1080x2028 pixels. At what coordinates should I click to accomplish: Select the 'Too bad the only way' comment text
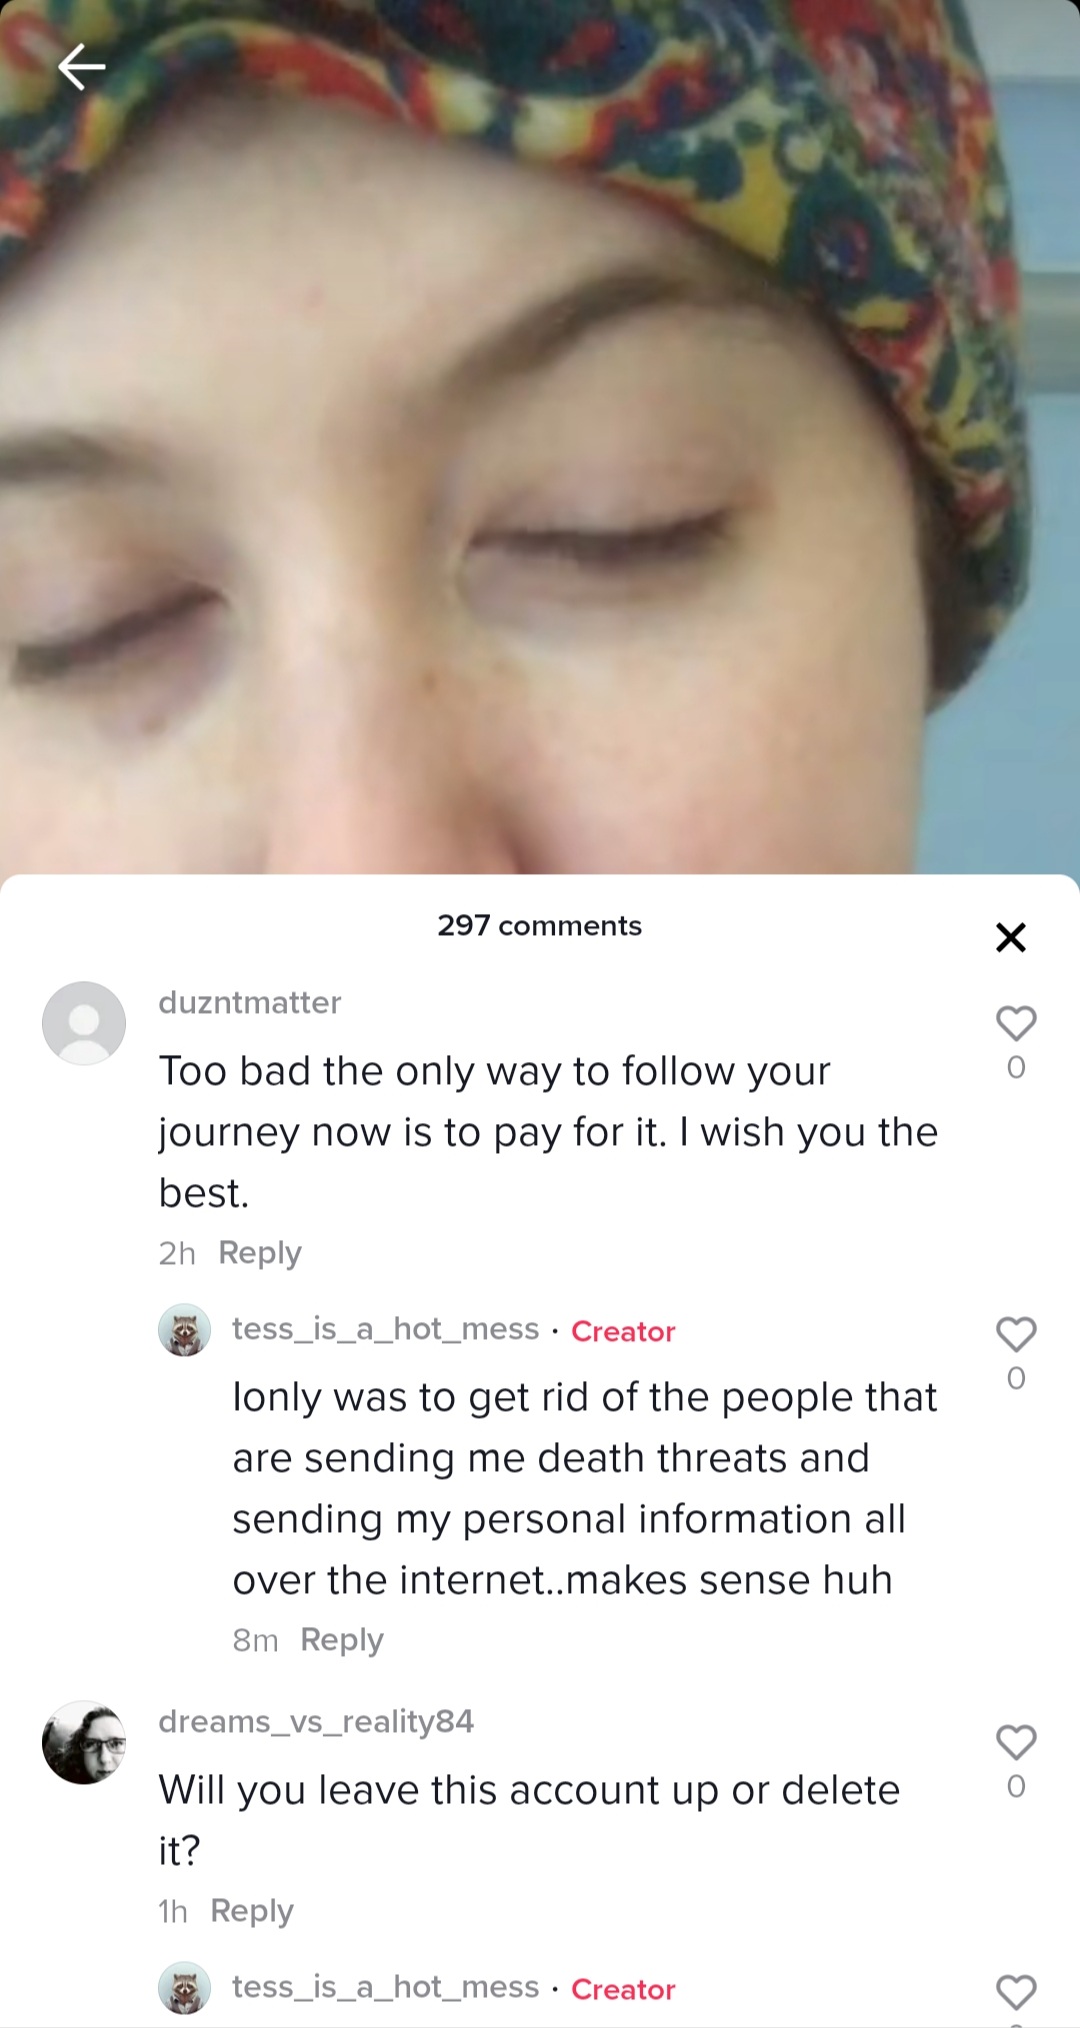(x=548, y=1132)
